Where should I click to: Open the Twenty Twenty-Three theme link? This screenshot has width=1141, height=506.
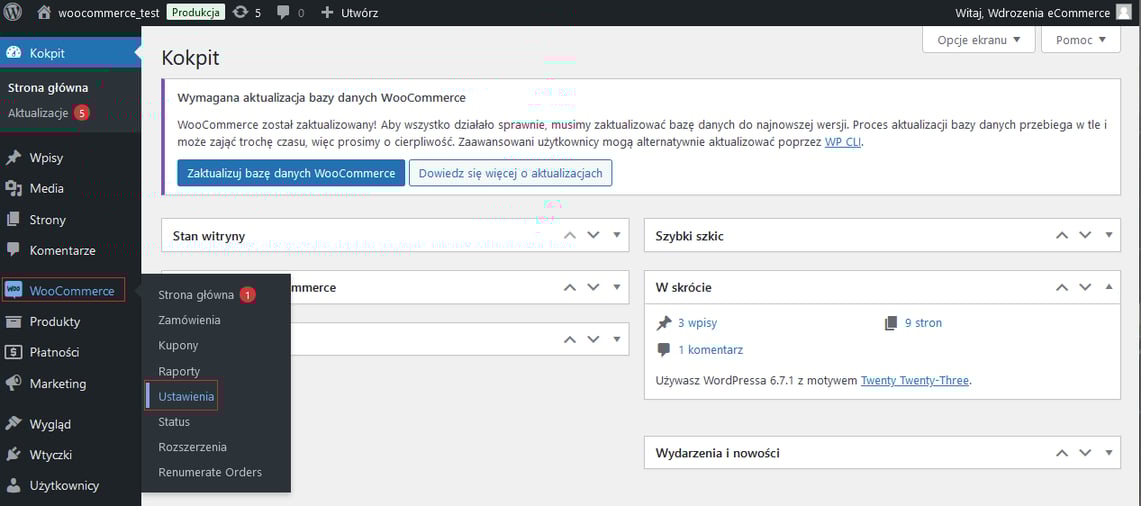(915, 380)
